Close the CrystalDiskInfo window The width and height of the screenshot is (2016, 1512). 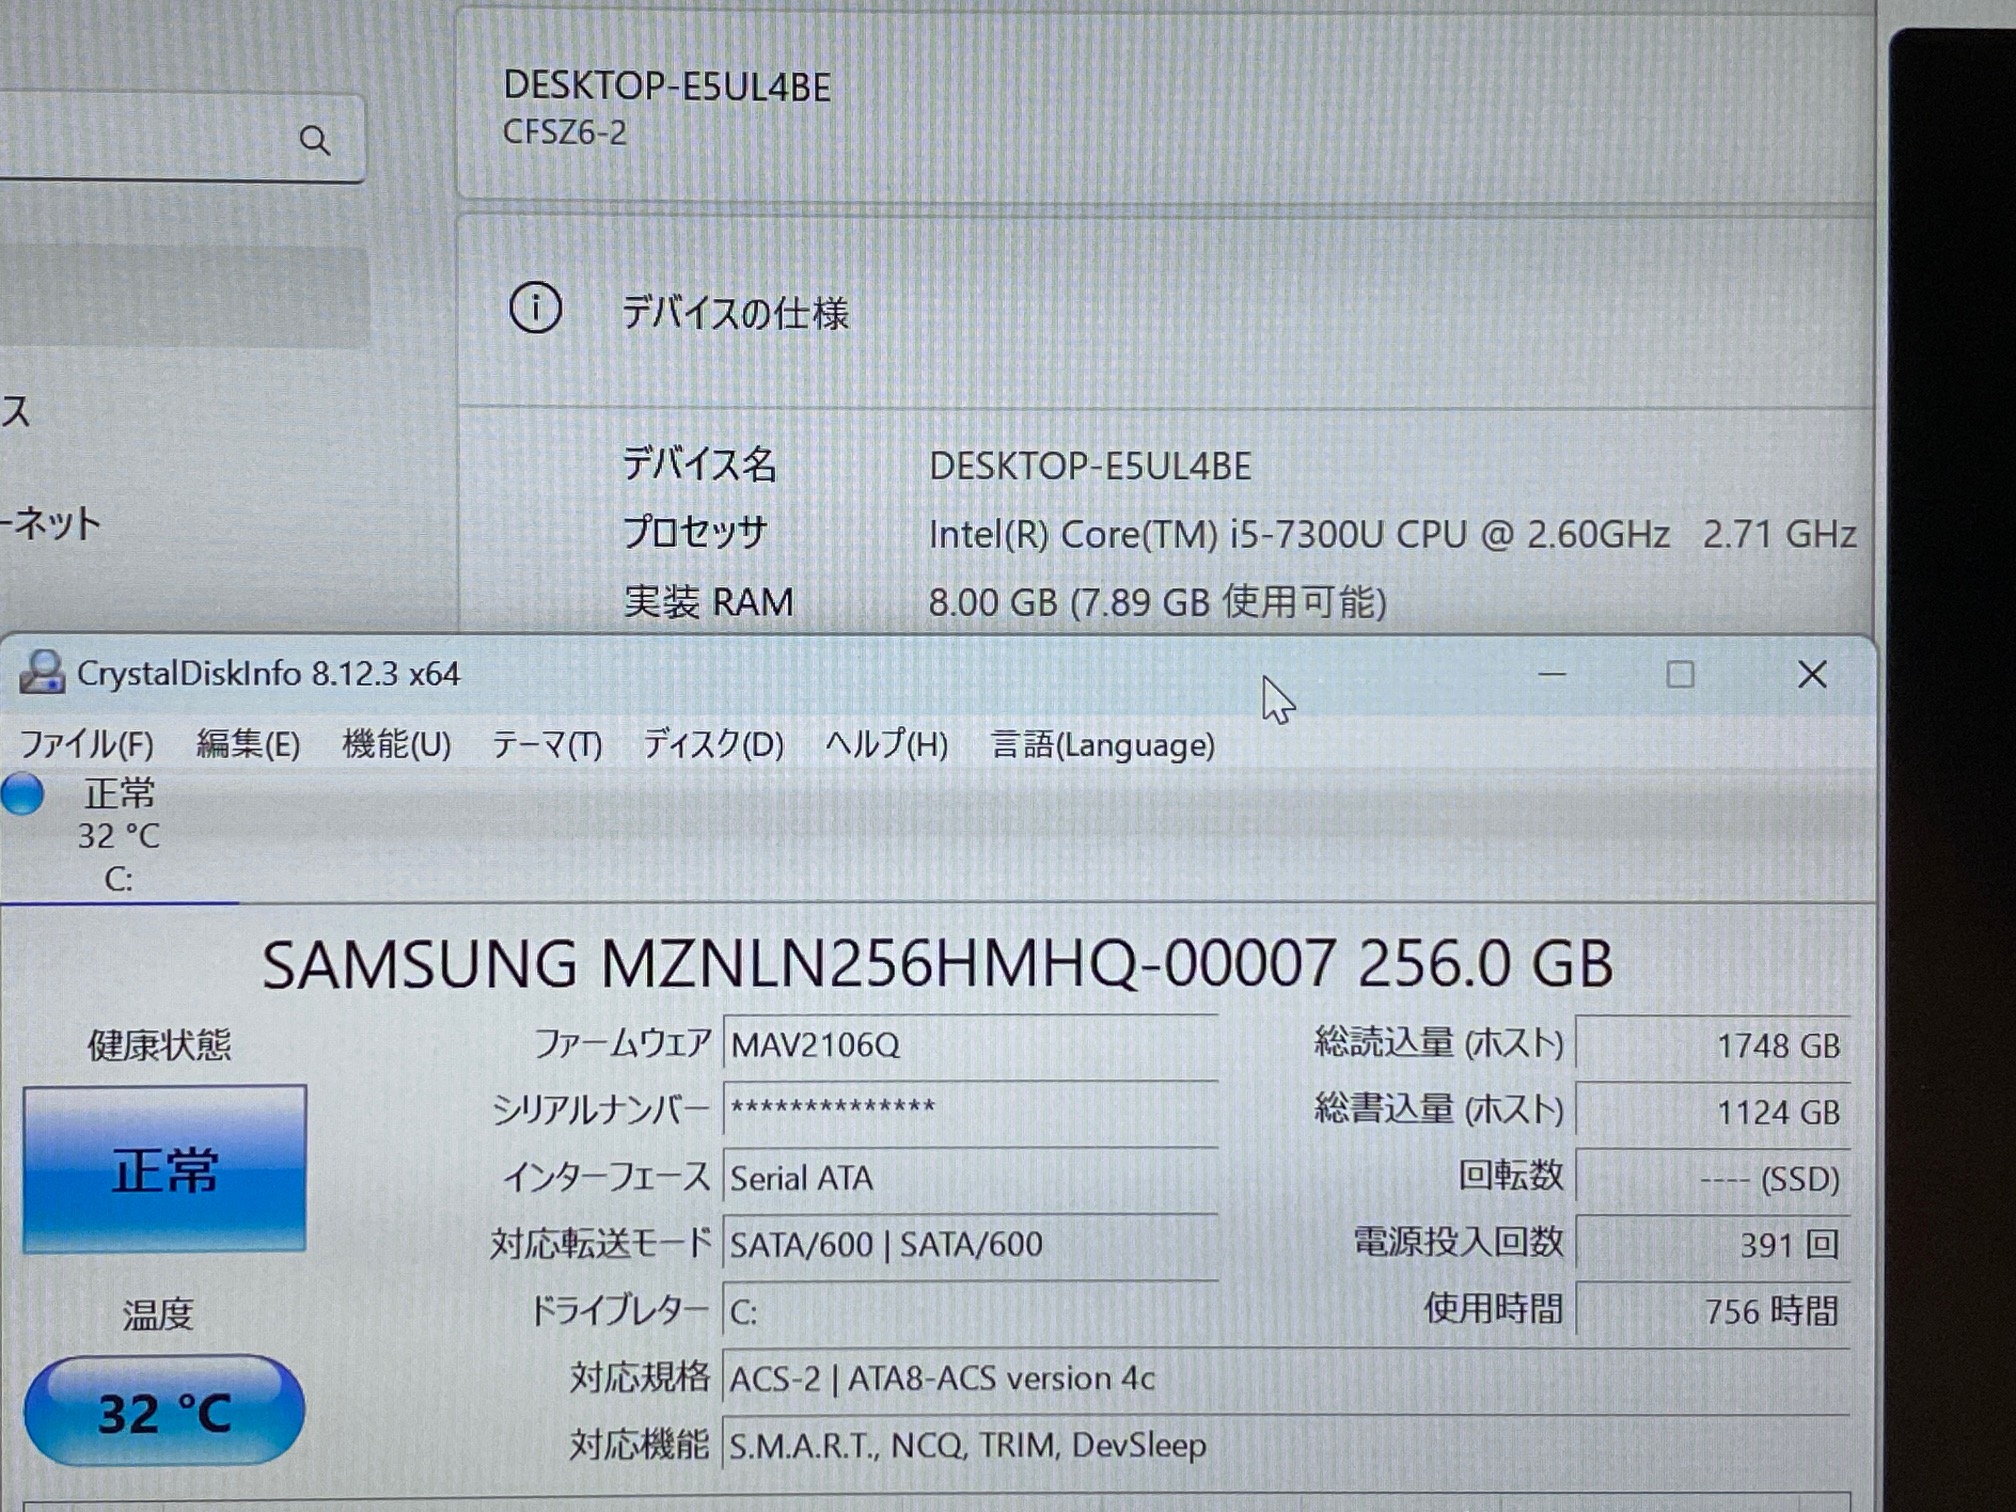pyautogui.click(x=1812, y=675)
